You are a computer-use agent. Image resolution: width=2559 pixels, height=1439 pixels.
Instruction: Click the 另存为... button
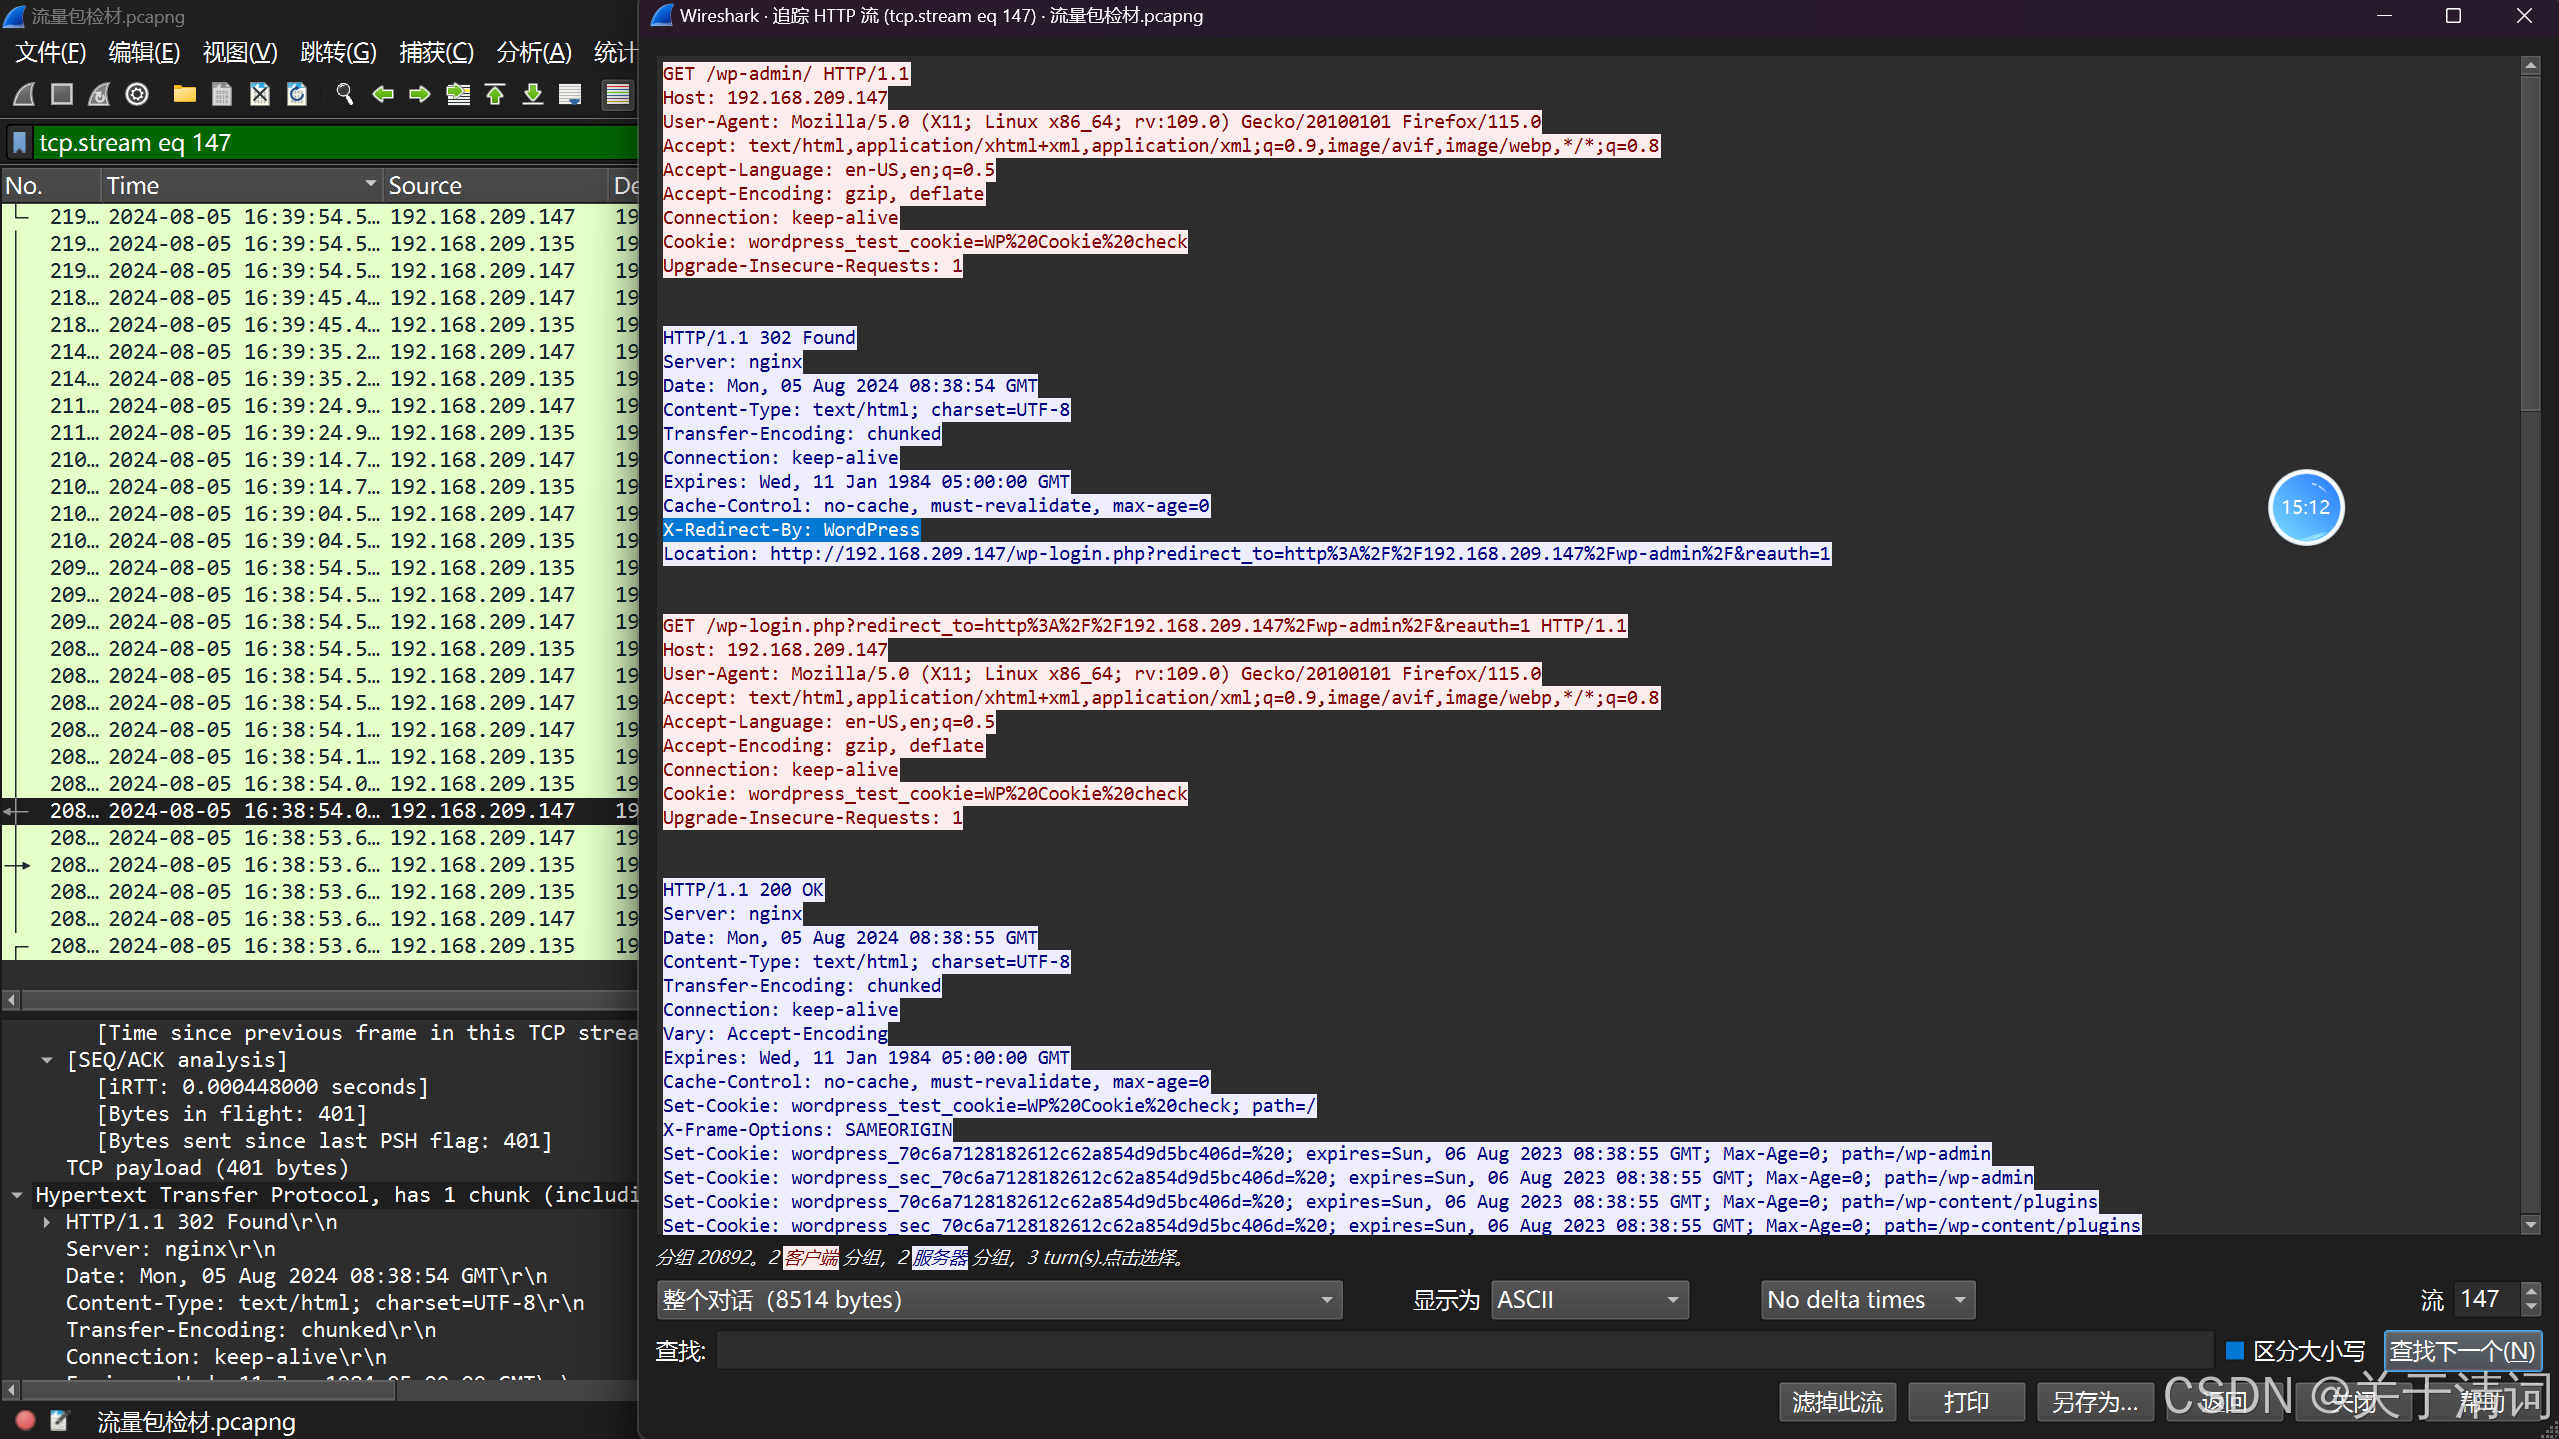[2094, 1402]
